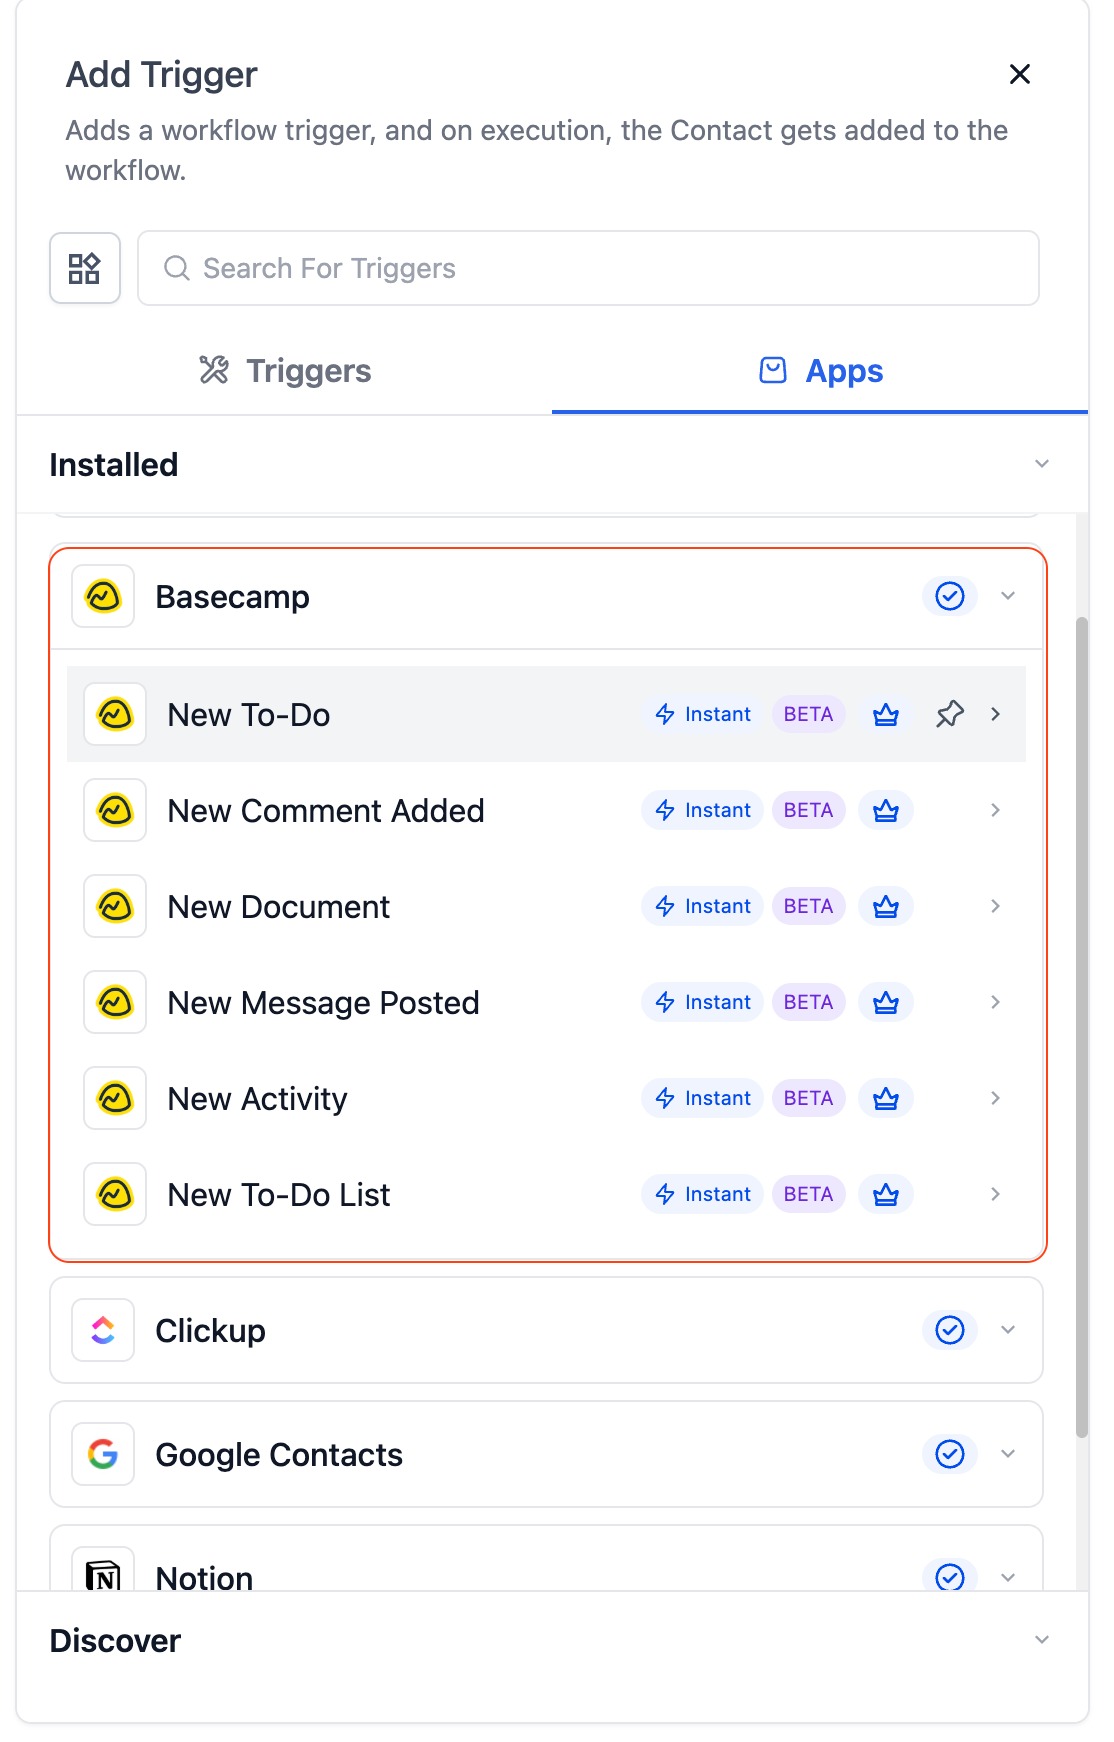Viewport: 1114px width, 1742px height.
Task: Click the Clickup app logo
Action: (x=103, y=1330)
